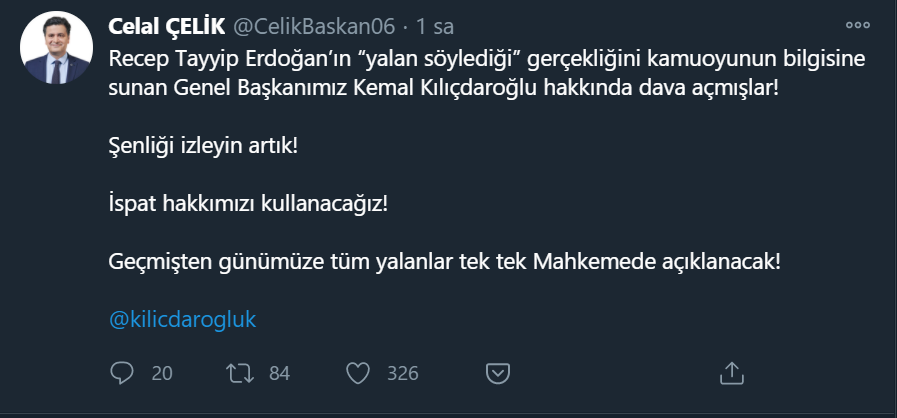
Task: Click the line "Şenliği izleyin artık!"
Action: point(203,145)
